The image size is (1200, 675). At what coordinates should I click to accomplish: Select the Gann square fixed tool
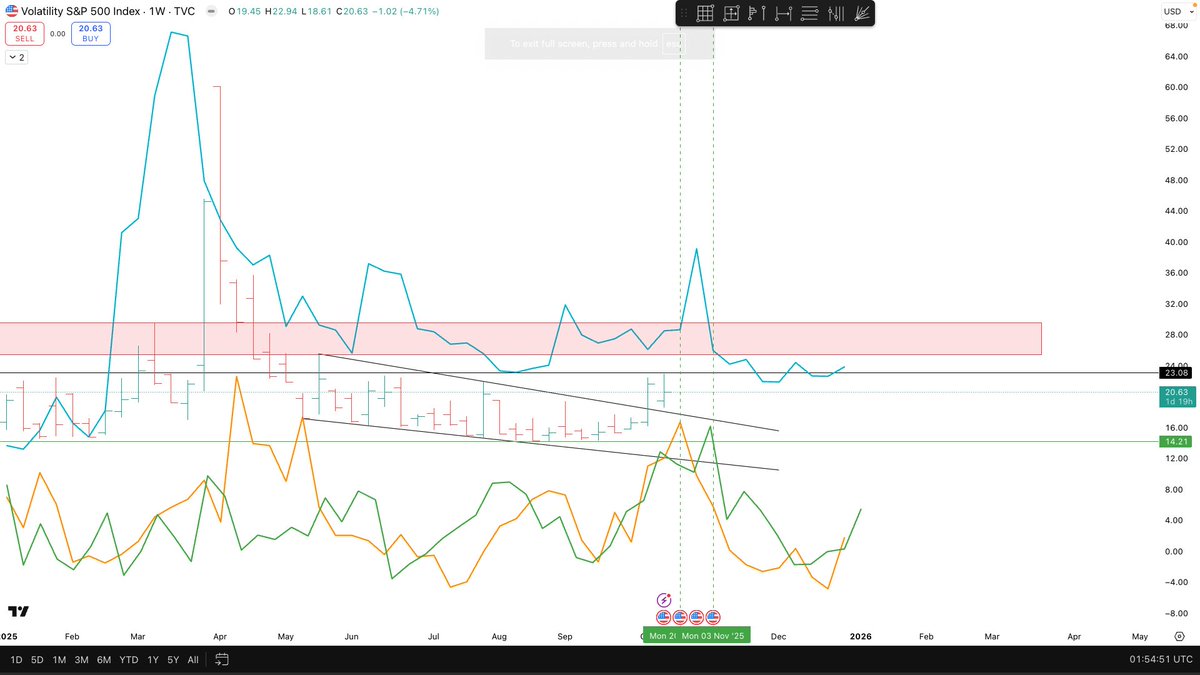point(731,13)
